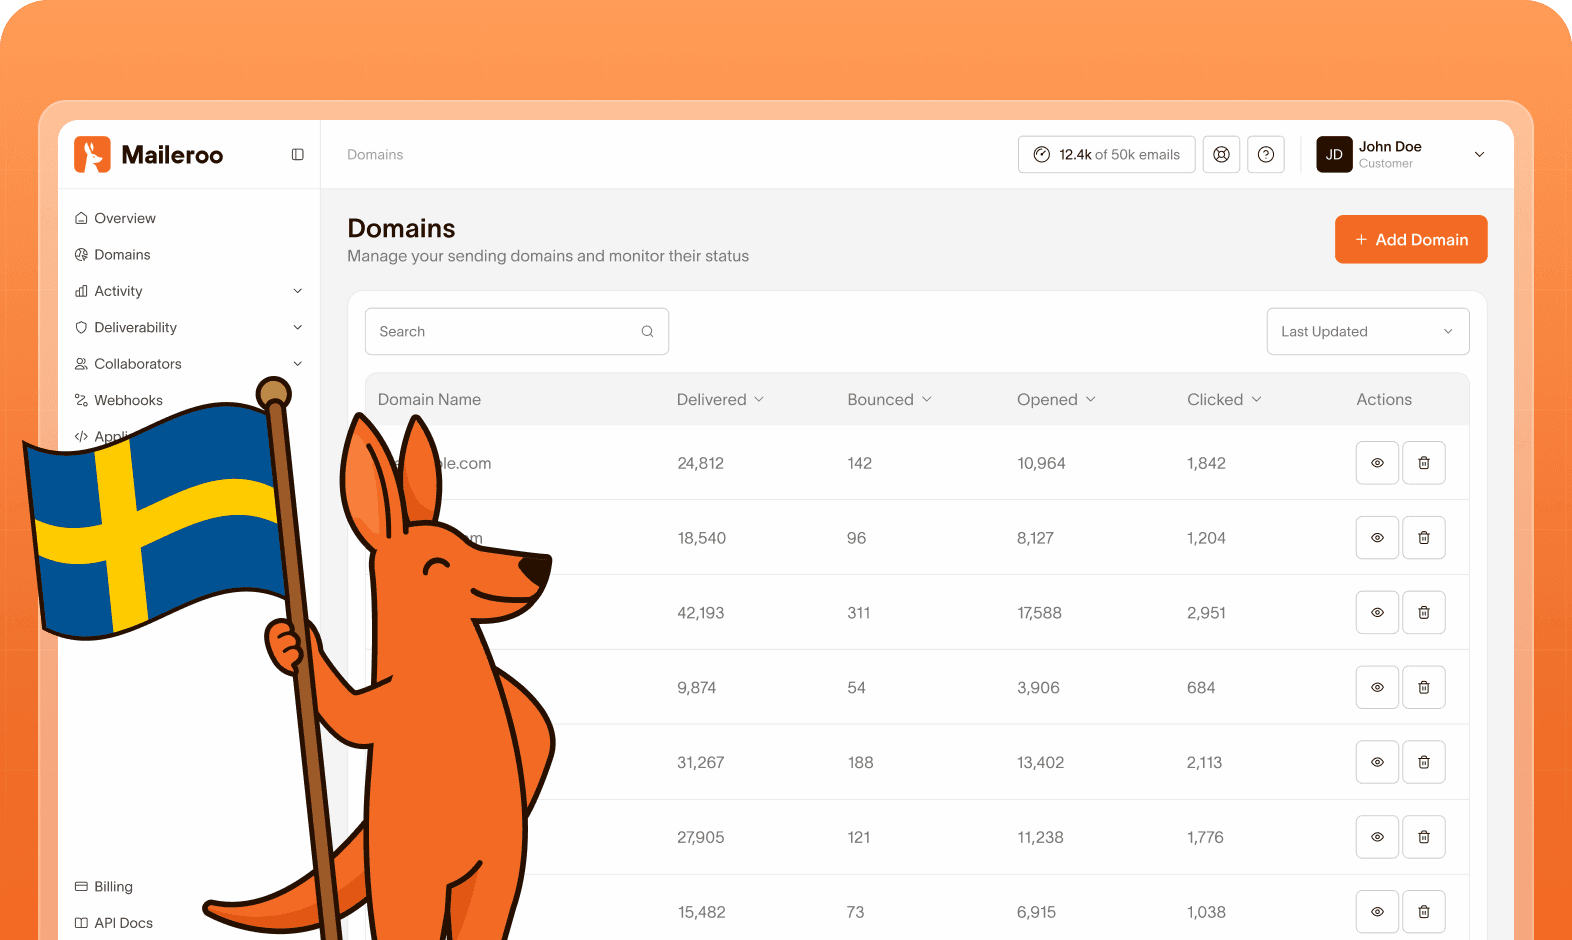The height and width of the screenshot is (940, 1572).
Task: Click the Domains breadcrumb in the top bar
Action: 375,155
